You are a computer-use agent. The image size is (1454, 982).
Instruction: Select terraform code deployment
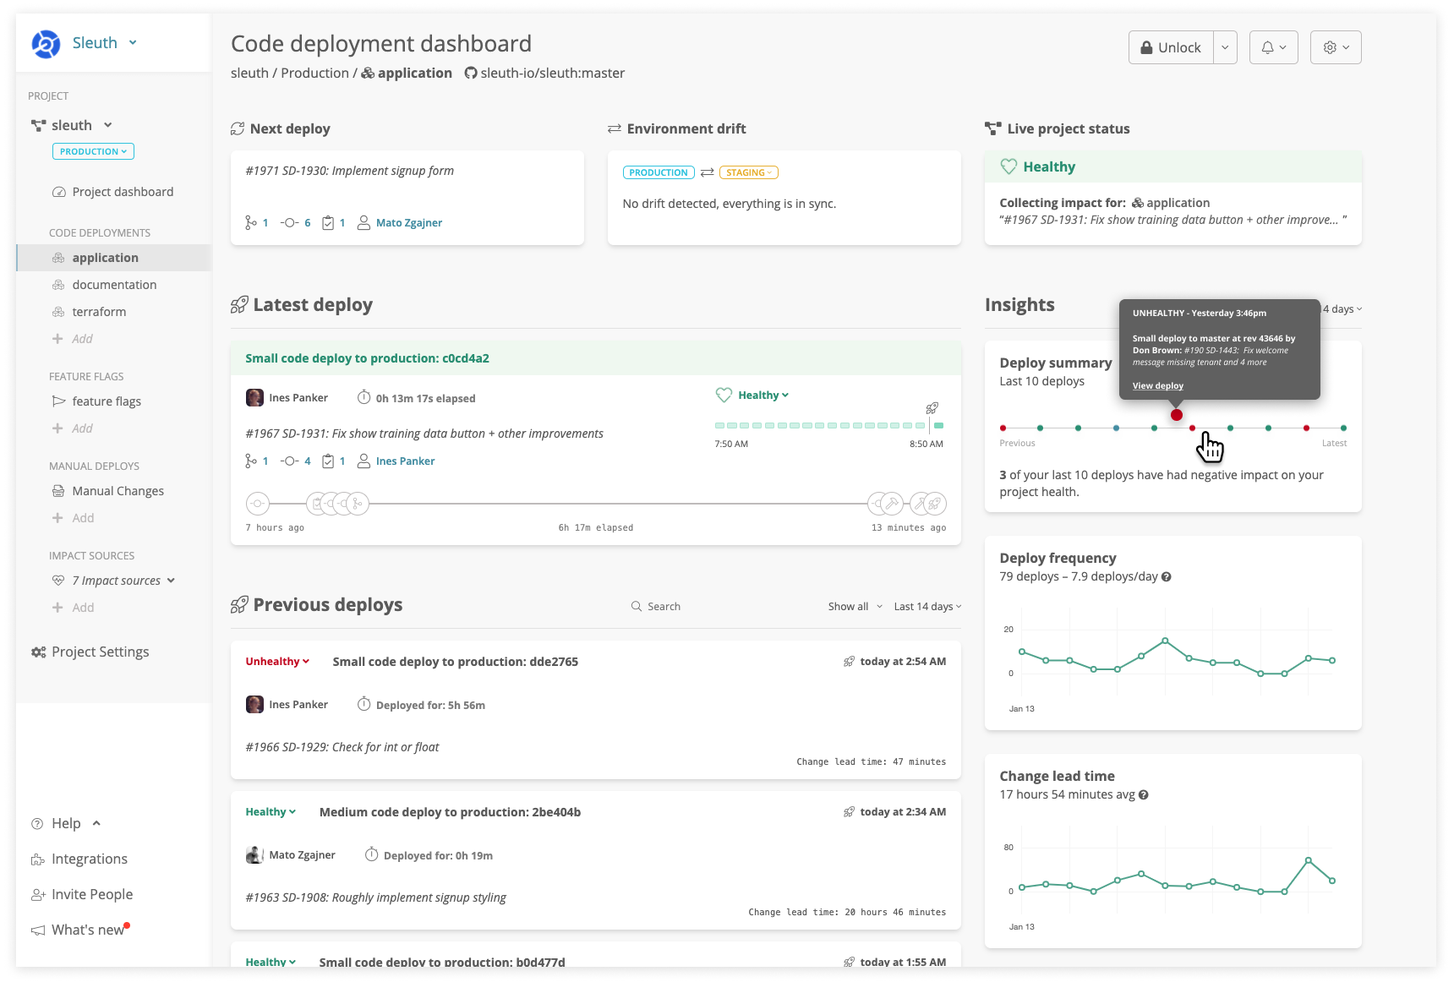coord(99,312)
